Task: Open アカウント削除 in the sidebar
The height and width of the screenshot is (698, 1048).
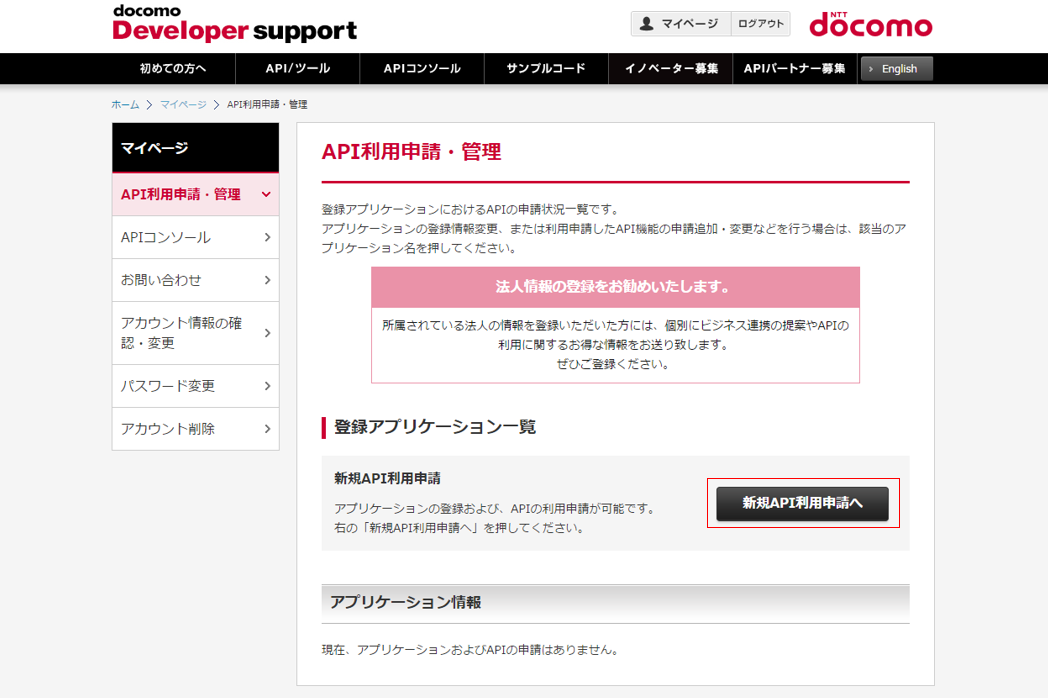Action: (195, 429)
